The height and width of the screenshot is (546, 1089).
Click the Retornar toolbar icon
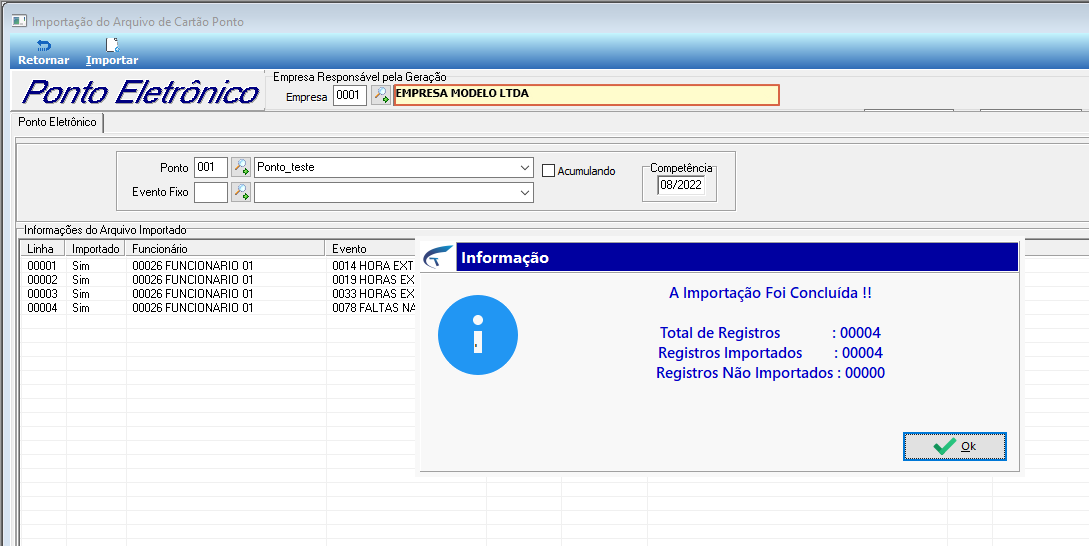(x=43, y=53)
